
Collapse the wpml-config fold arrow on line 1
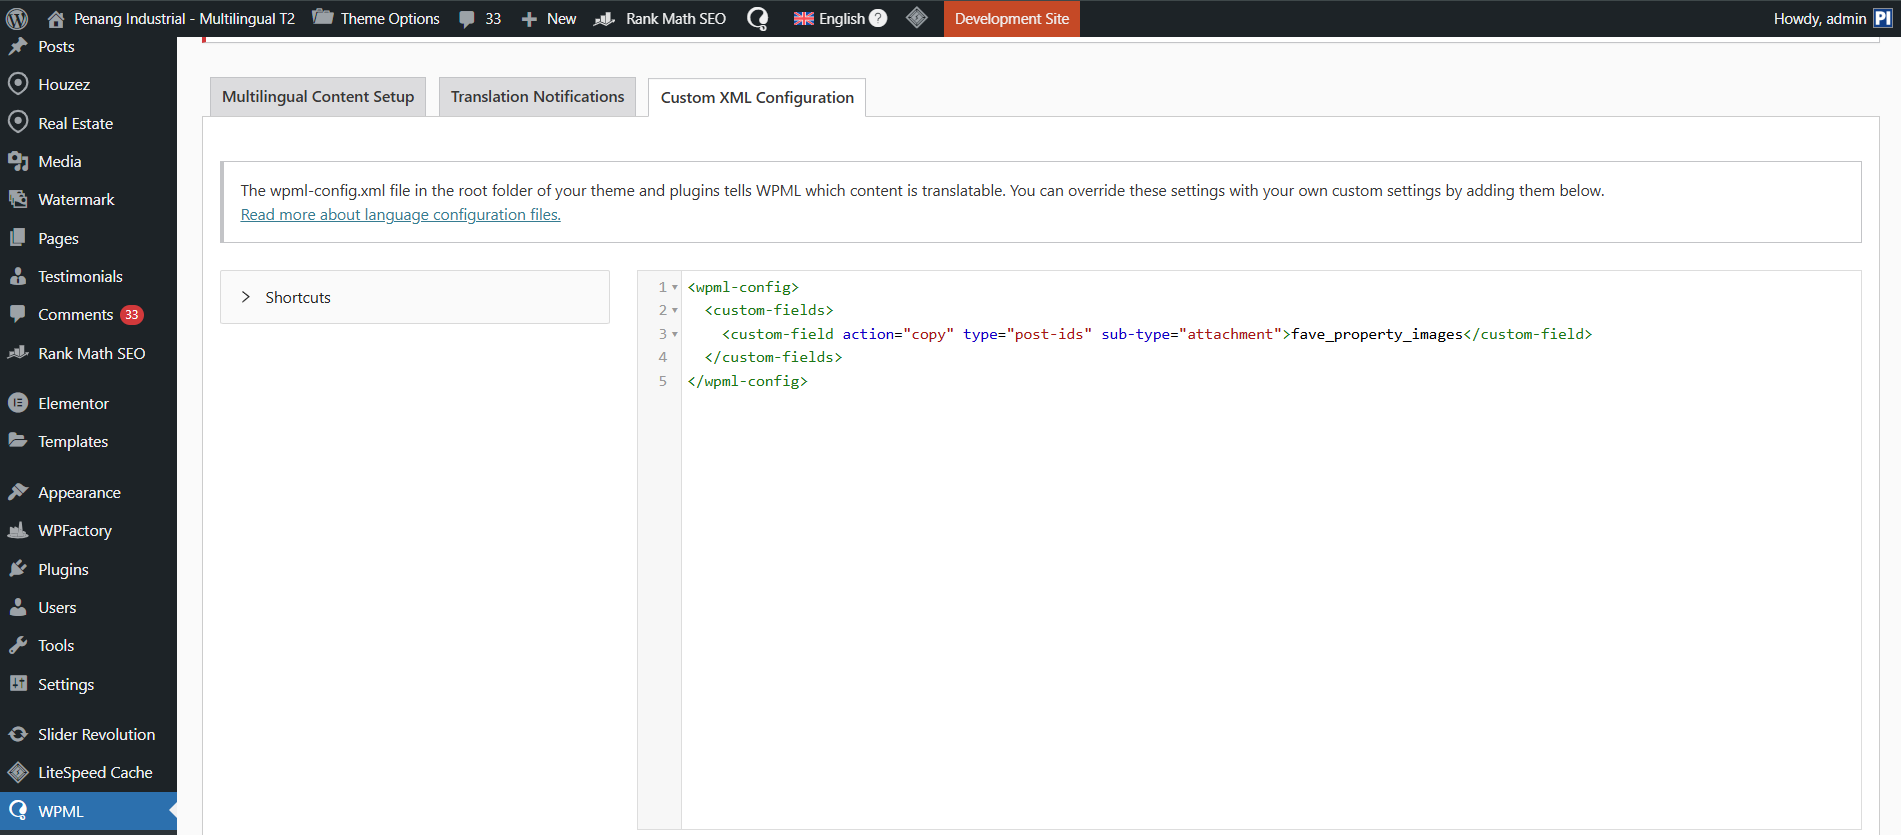coord(675,287)
